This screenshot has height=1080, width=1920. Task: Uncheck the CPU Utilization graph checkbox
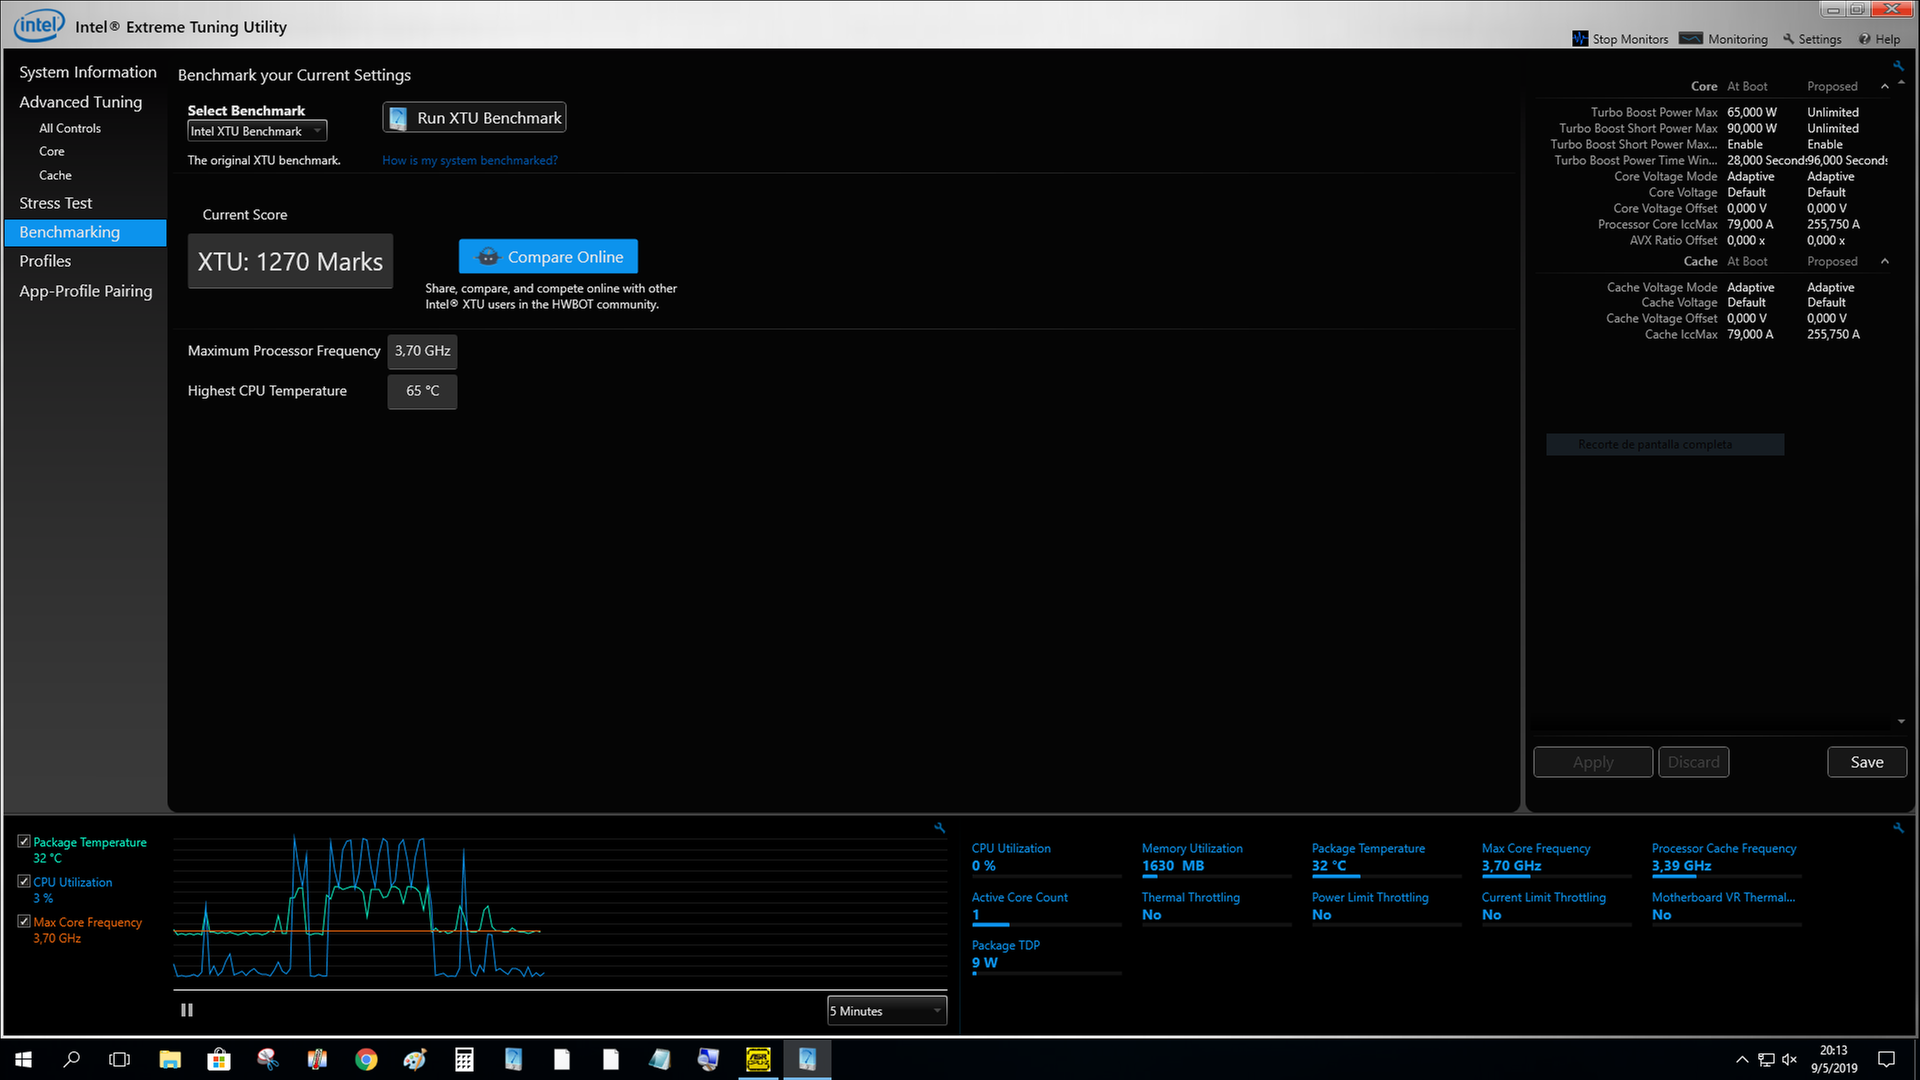tap(24, 882)
